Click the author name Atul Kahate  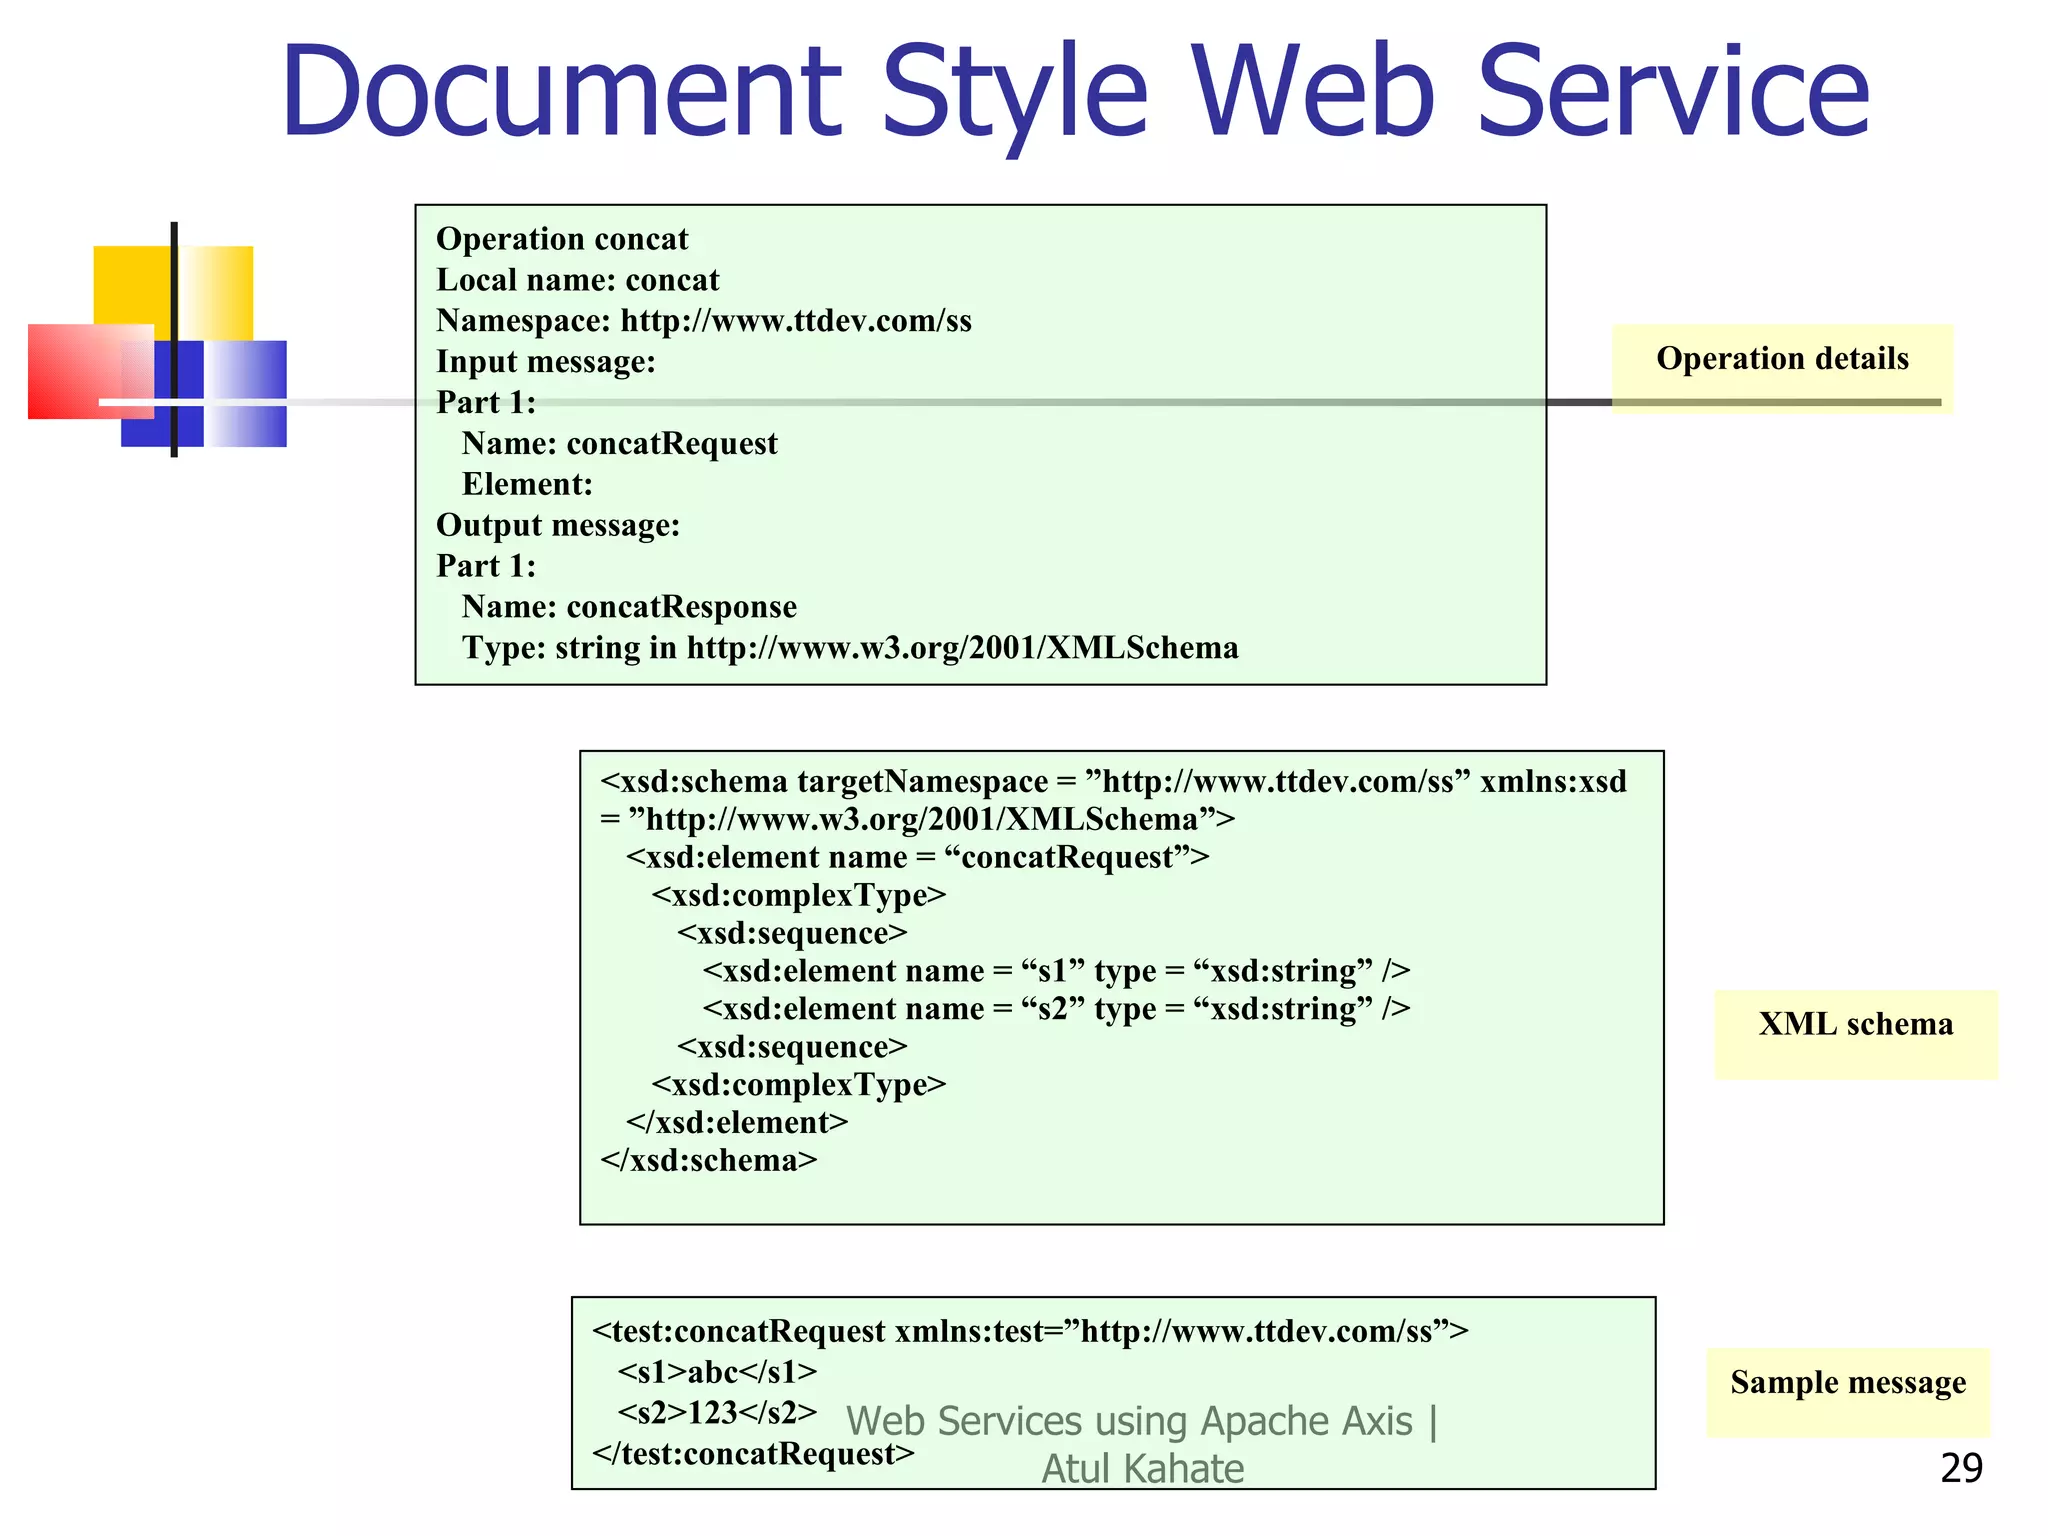(x=1143, y=1470)
